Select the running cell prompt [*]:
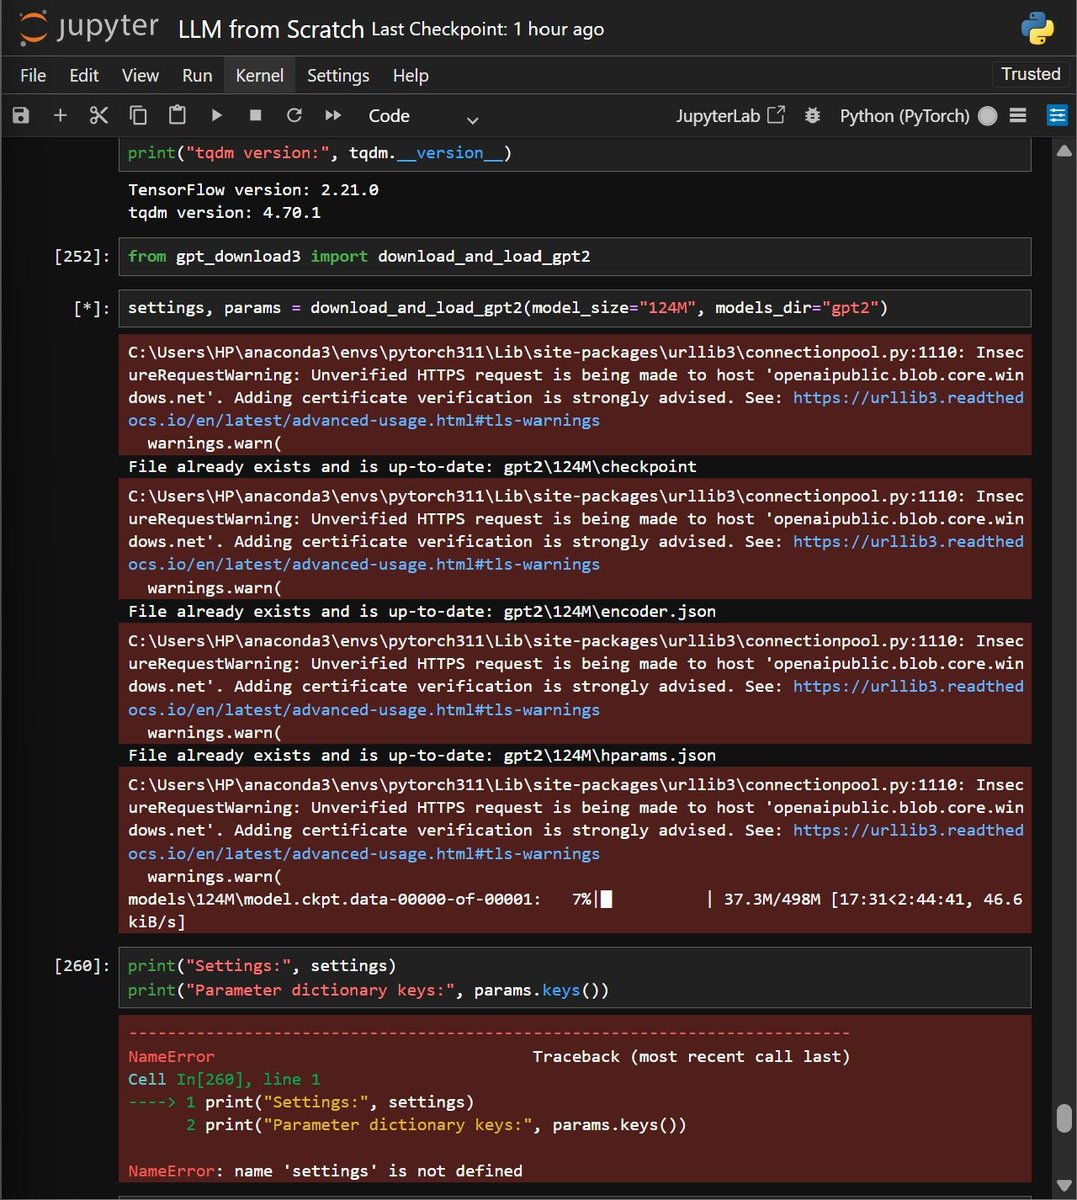 (x=92, y=309)
